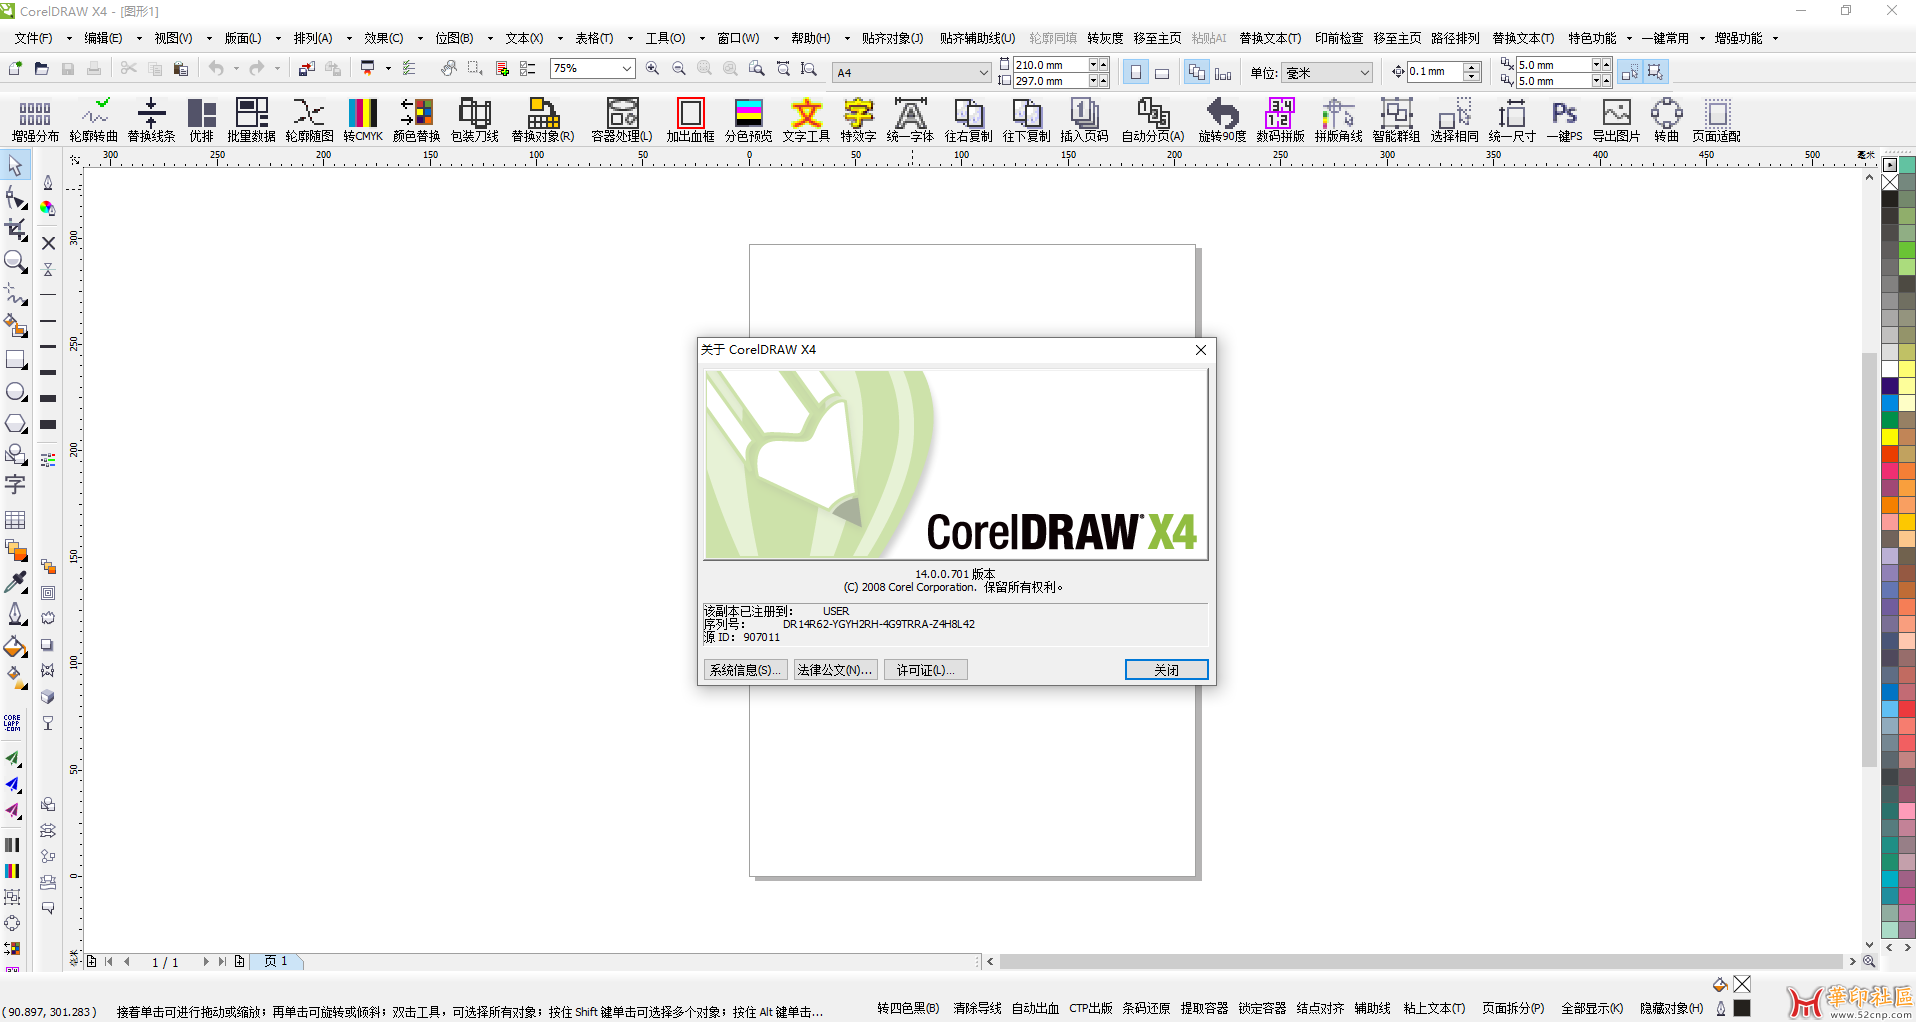Viewport: 1916px width, 1022px height.
Task: Click 法律公文(N)... button in About dialog
Action: (x=835, y=670)
